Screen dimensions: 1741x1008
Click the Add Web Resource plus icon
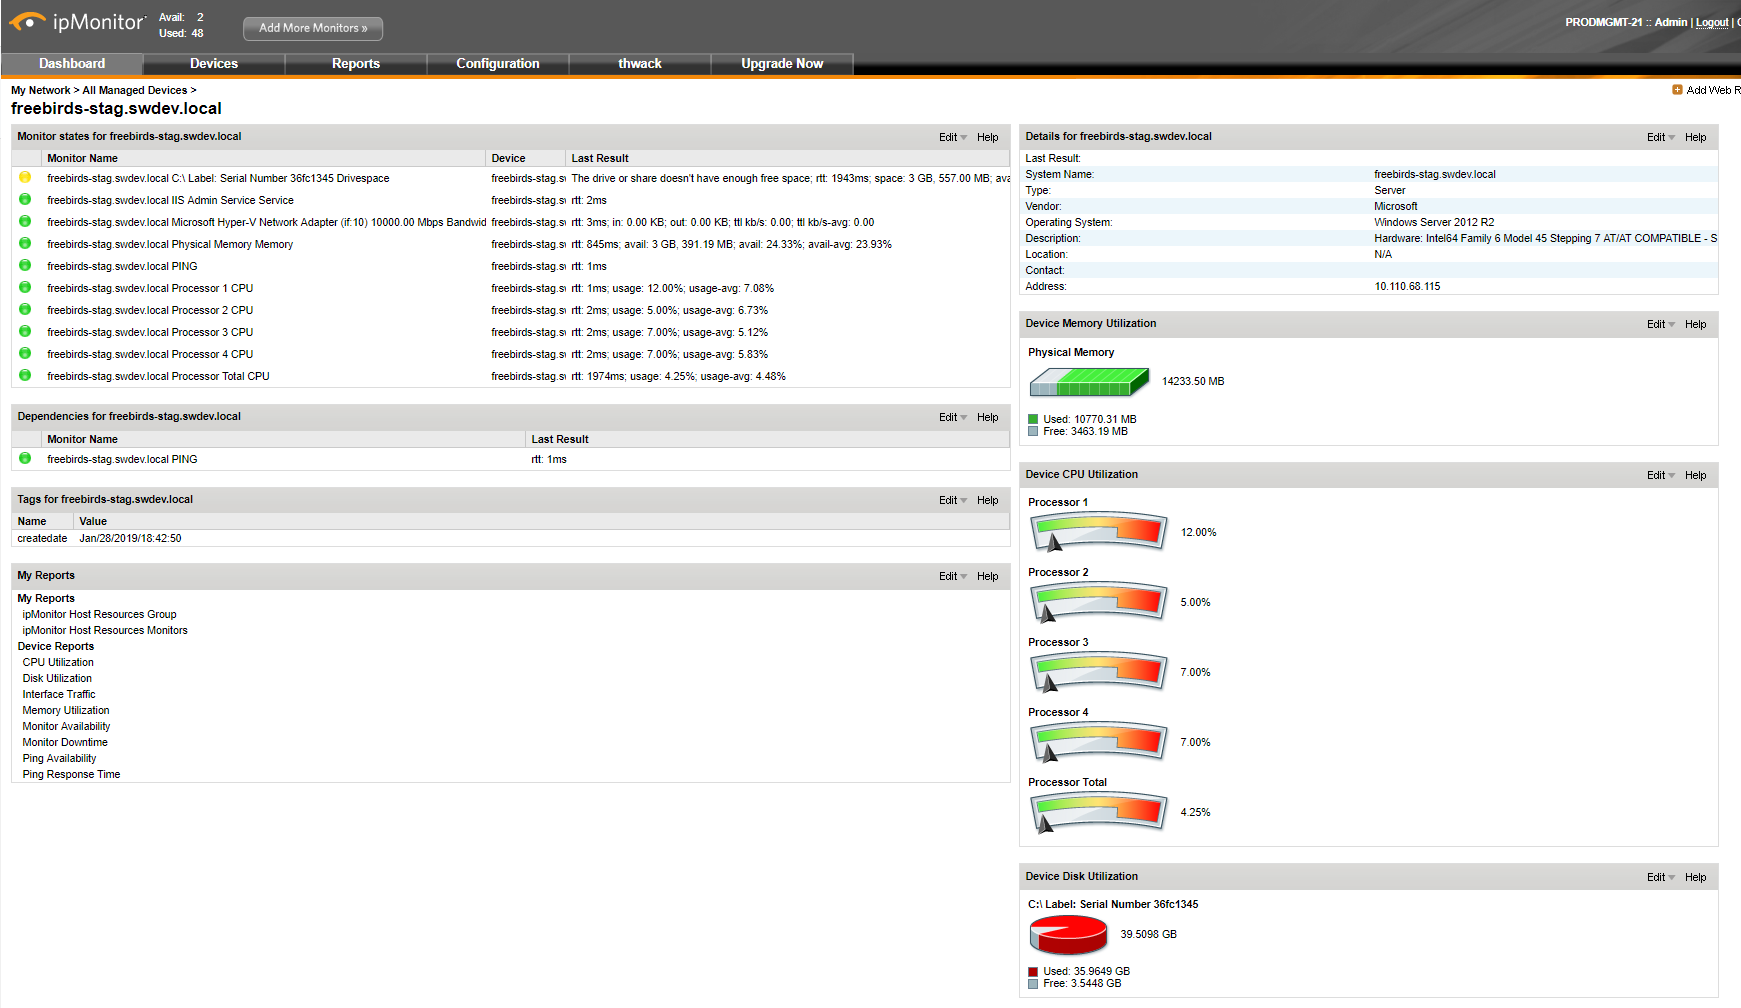[x=1677, y=90]
